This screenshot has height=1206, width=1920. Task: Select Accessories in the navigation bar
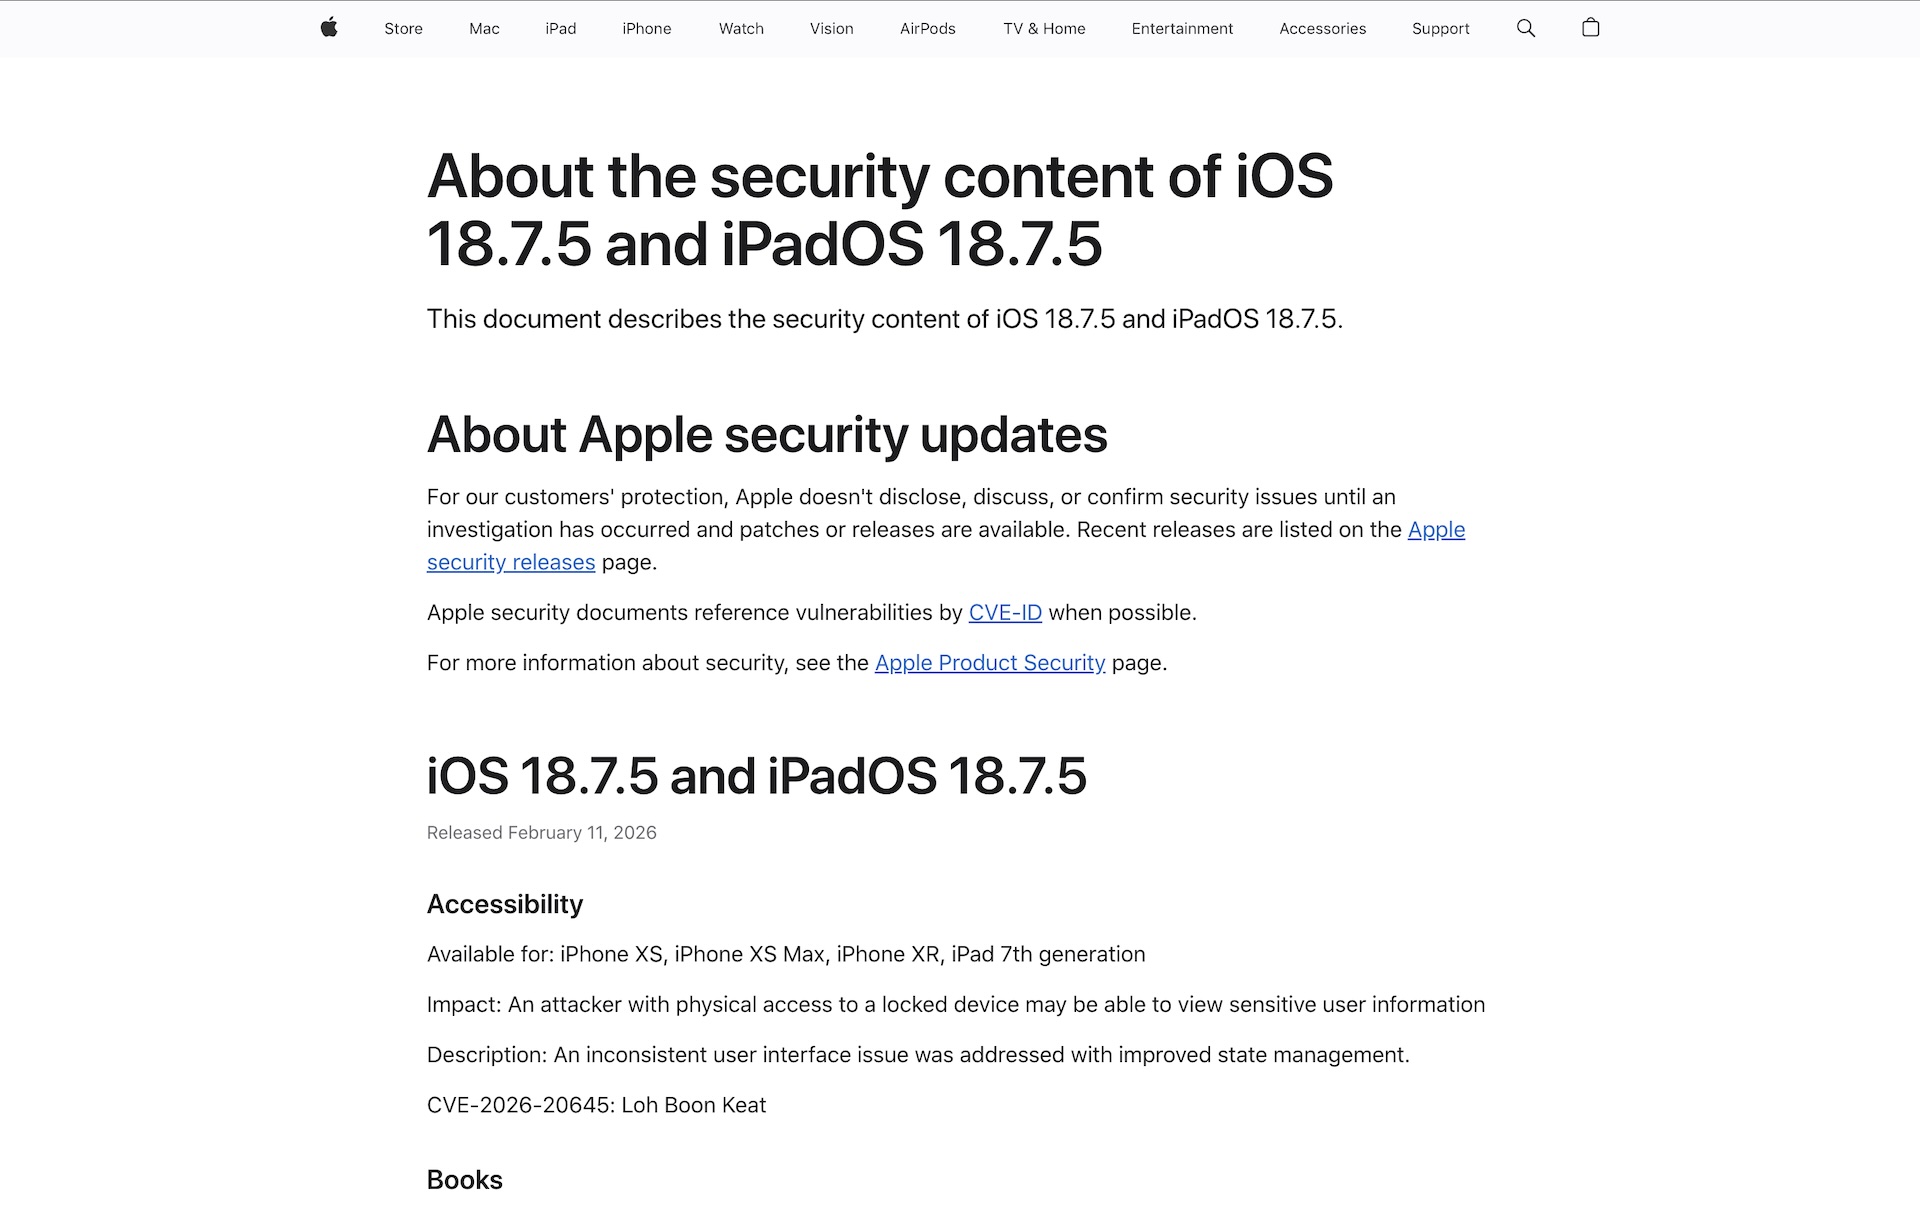1322,29
